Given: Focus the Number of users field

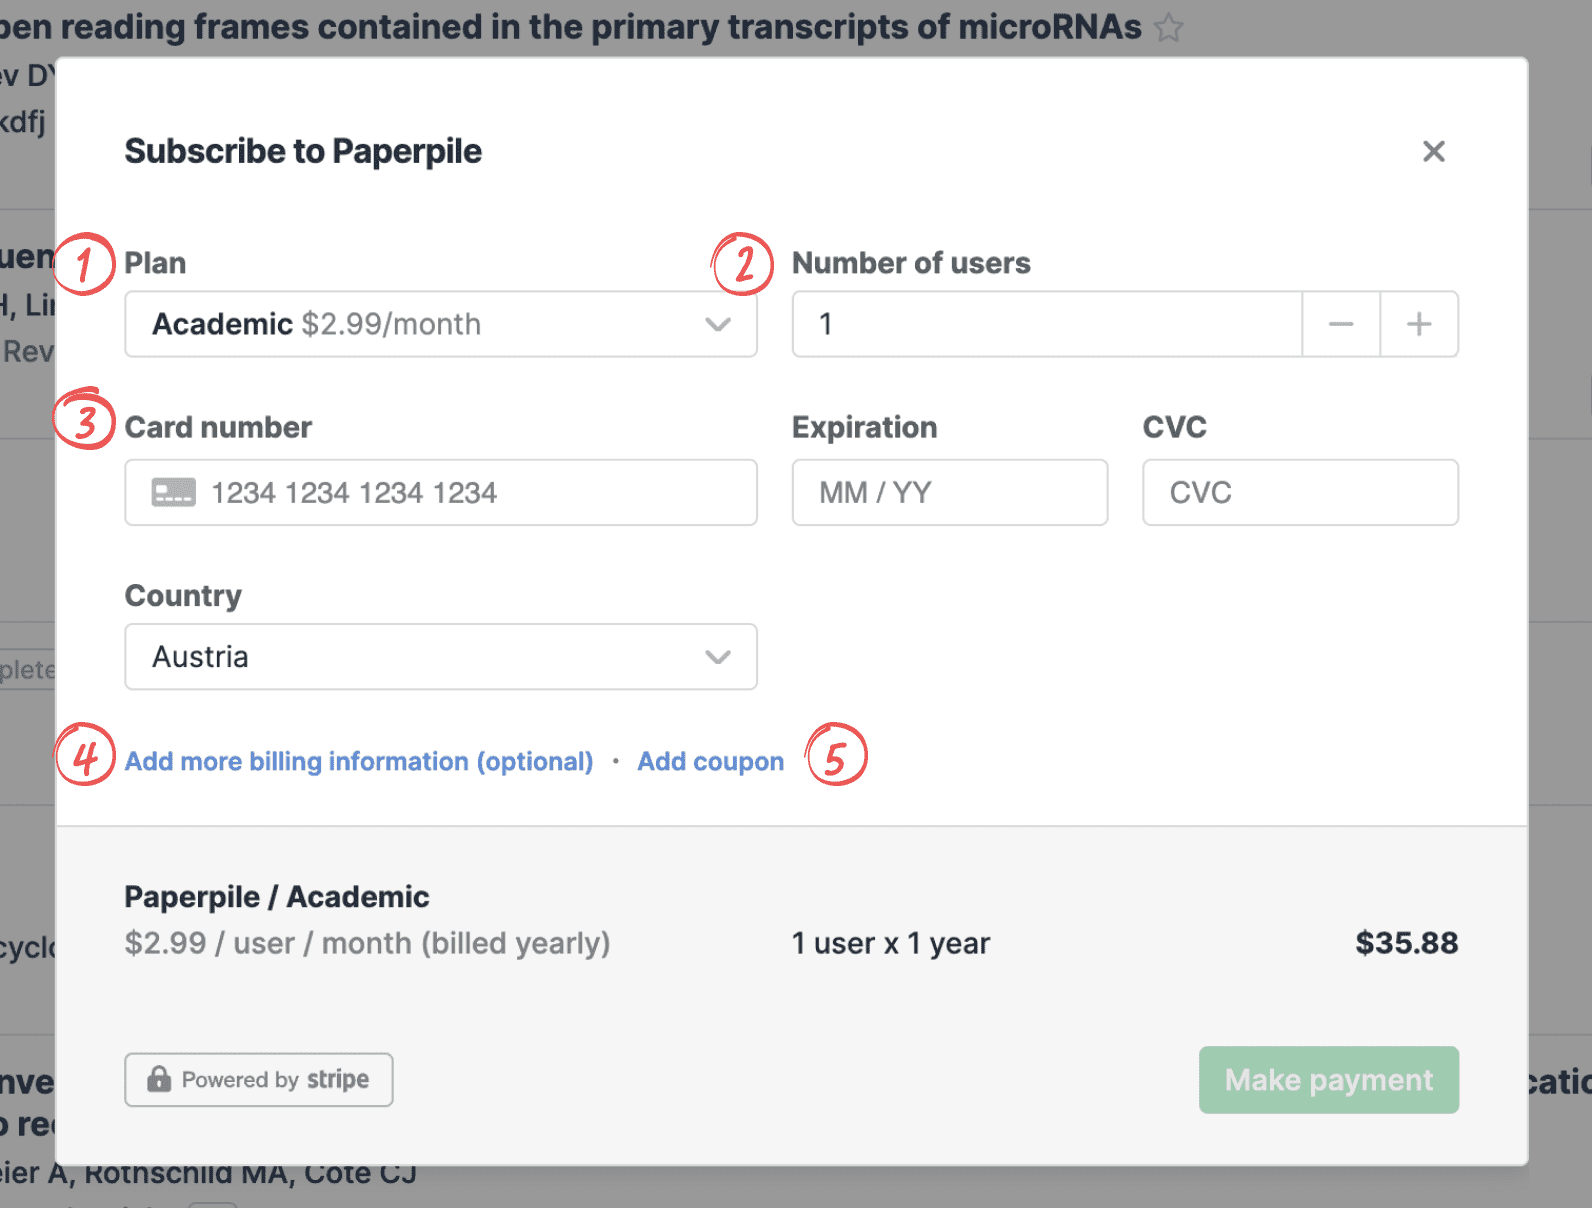Looking at the screenshot, I should (x=1046, y=324).
